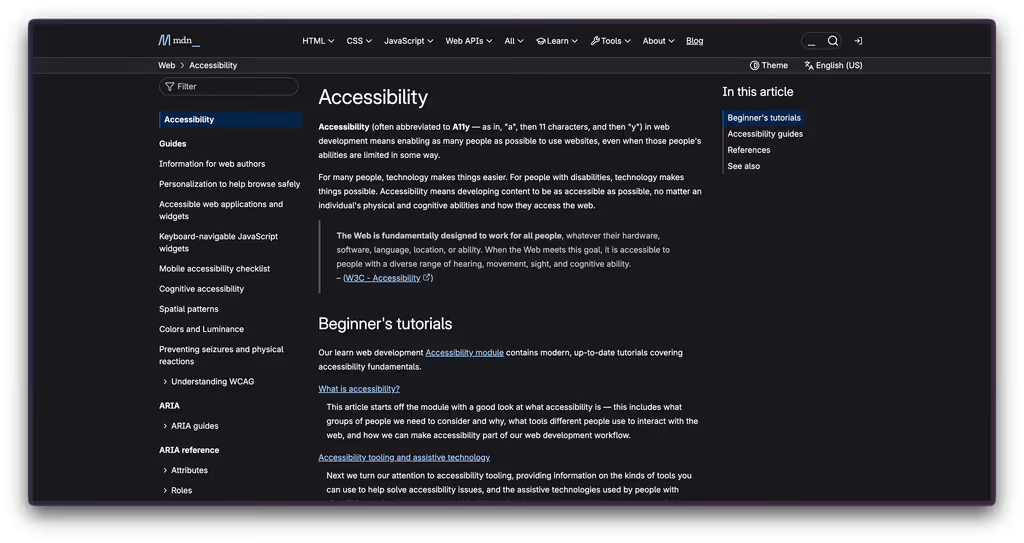This screenshot has height=543, width=1024.
Task: Open the What is accessibility? link
Action: pyautogui.click(x=359, y=389)
